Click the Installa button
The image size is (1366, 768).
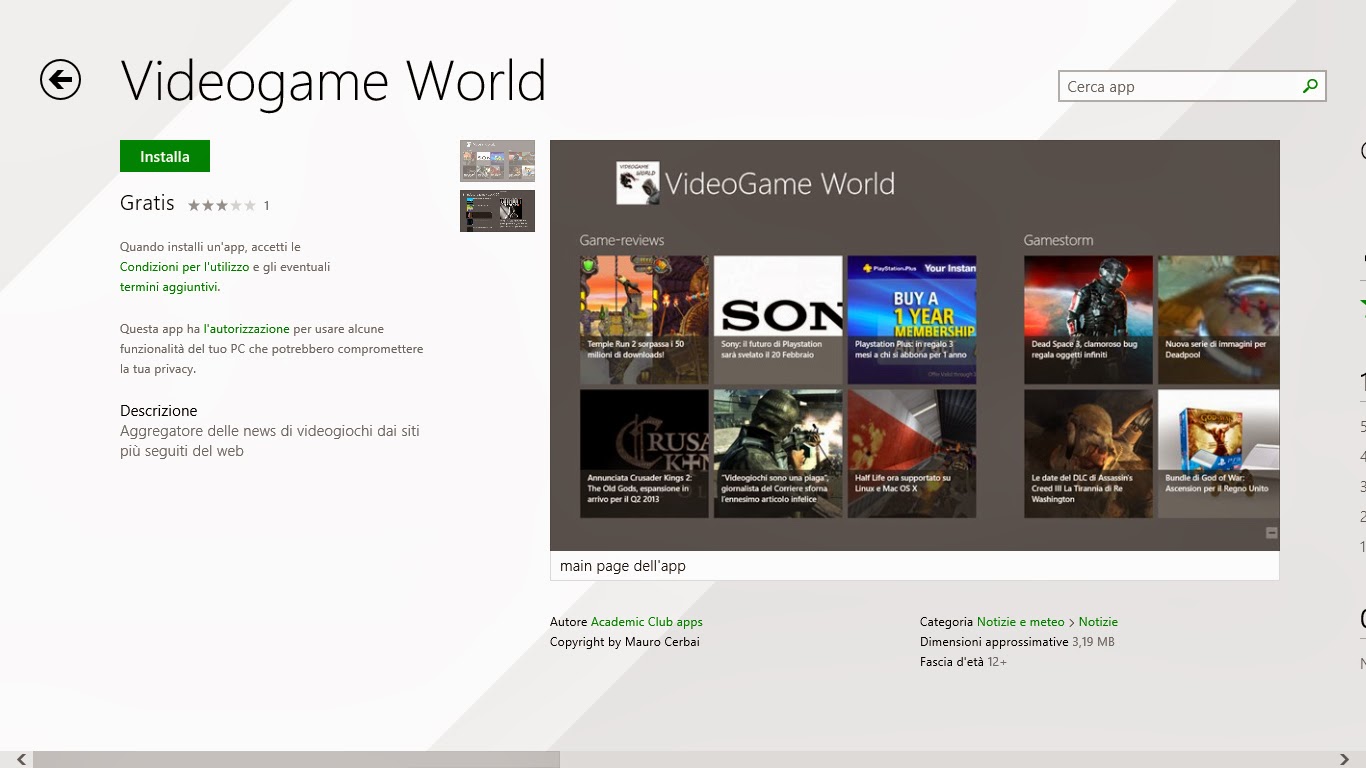coord(165,156)
